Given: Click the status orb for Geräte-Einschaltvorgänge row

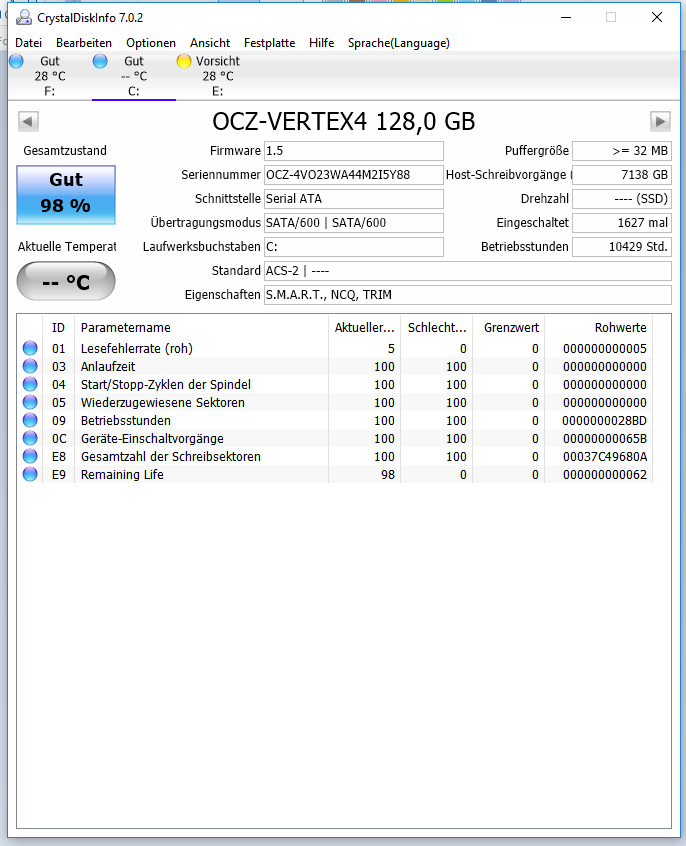Looking at the screenshot, I should click(30, 438).
